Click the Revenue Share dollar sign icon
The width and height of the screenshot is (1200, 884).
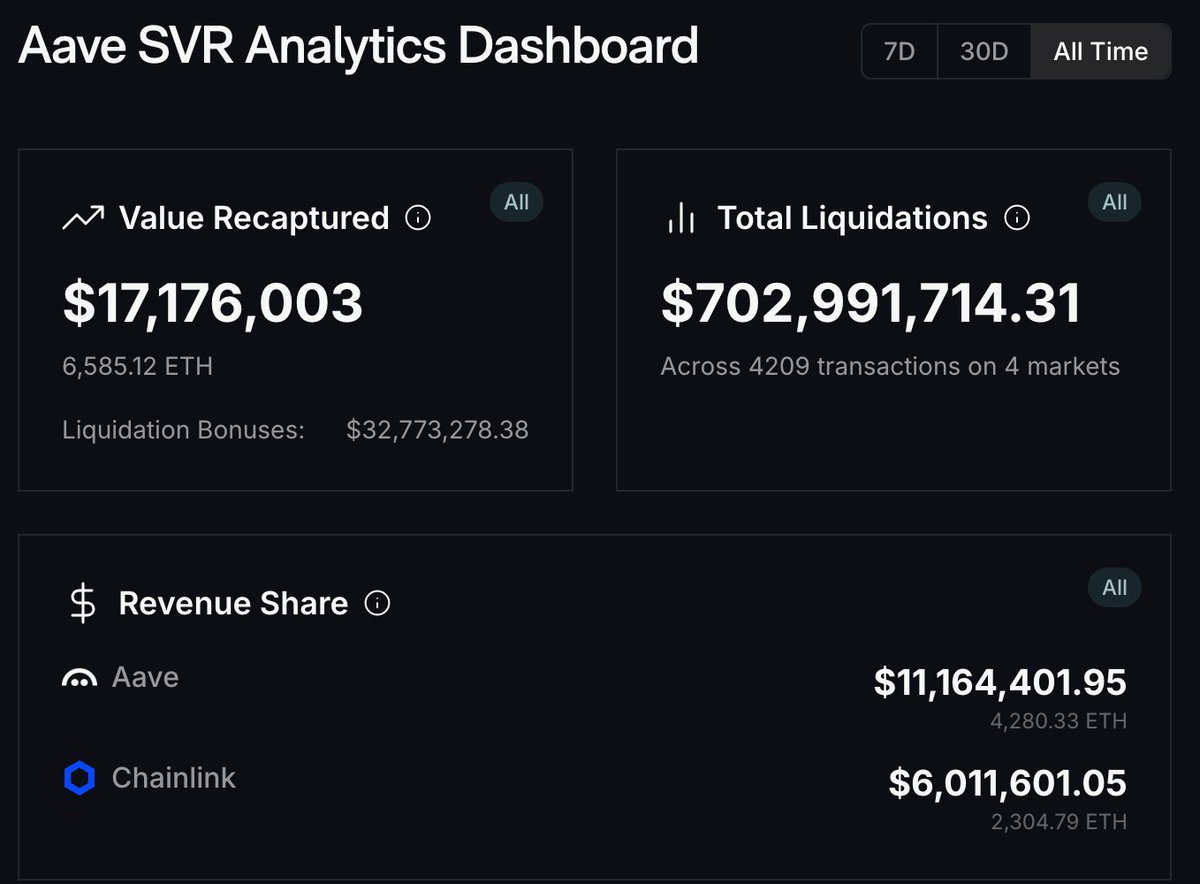coord(83,603)
